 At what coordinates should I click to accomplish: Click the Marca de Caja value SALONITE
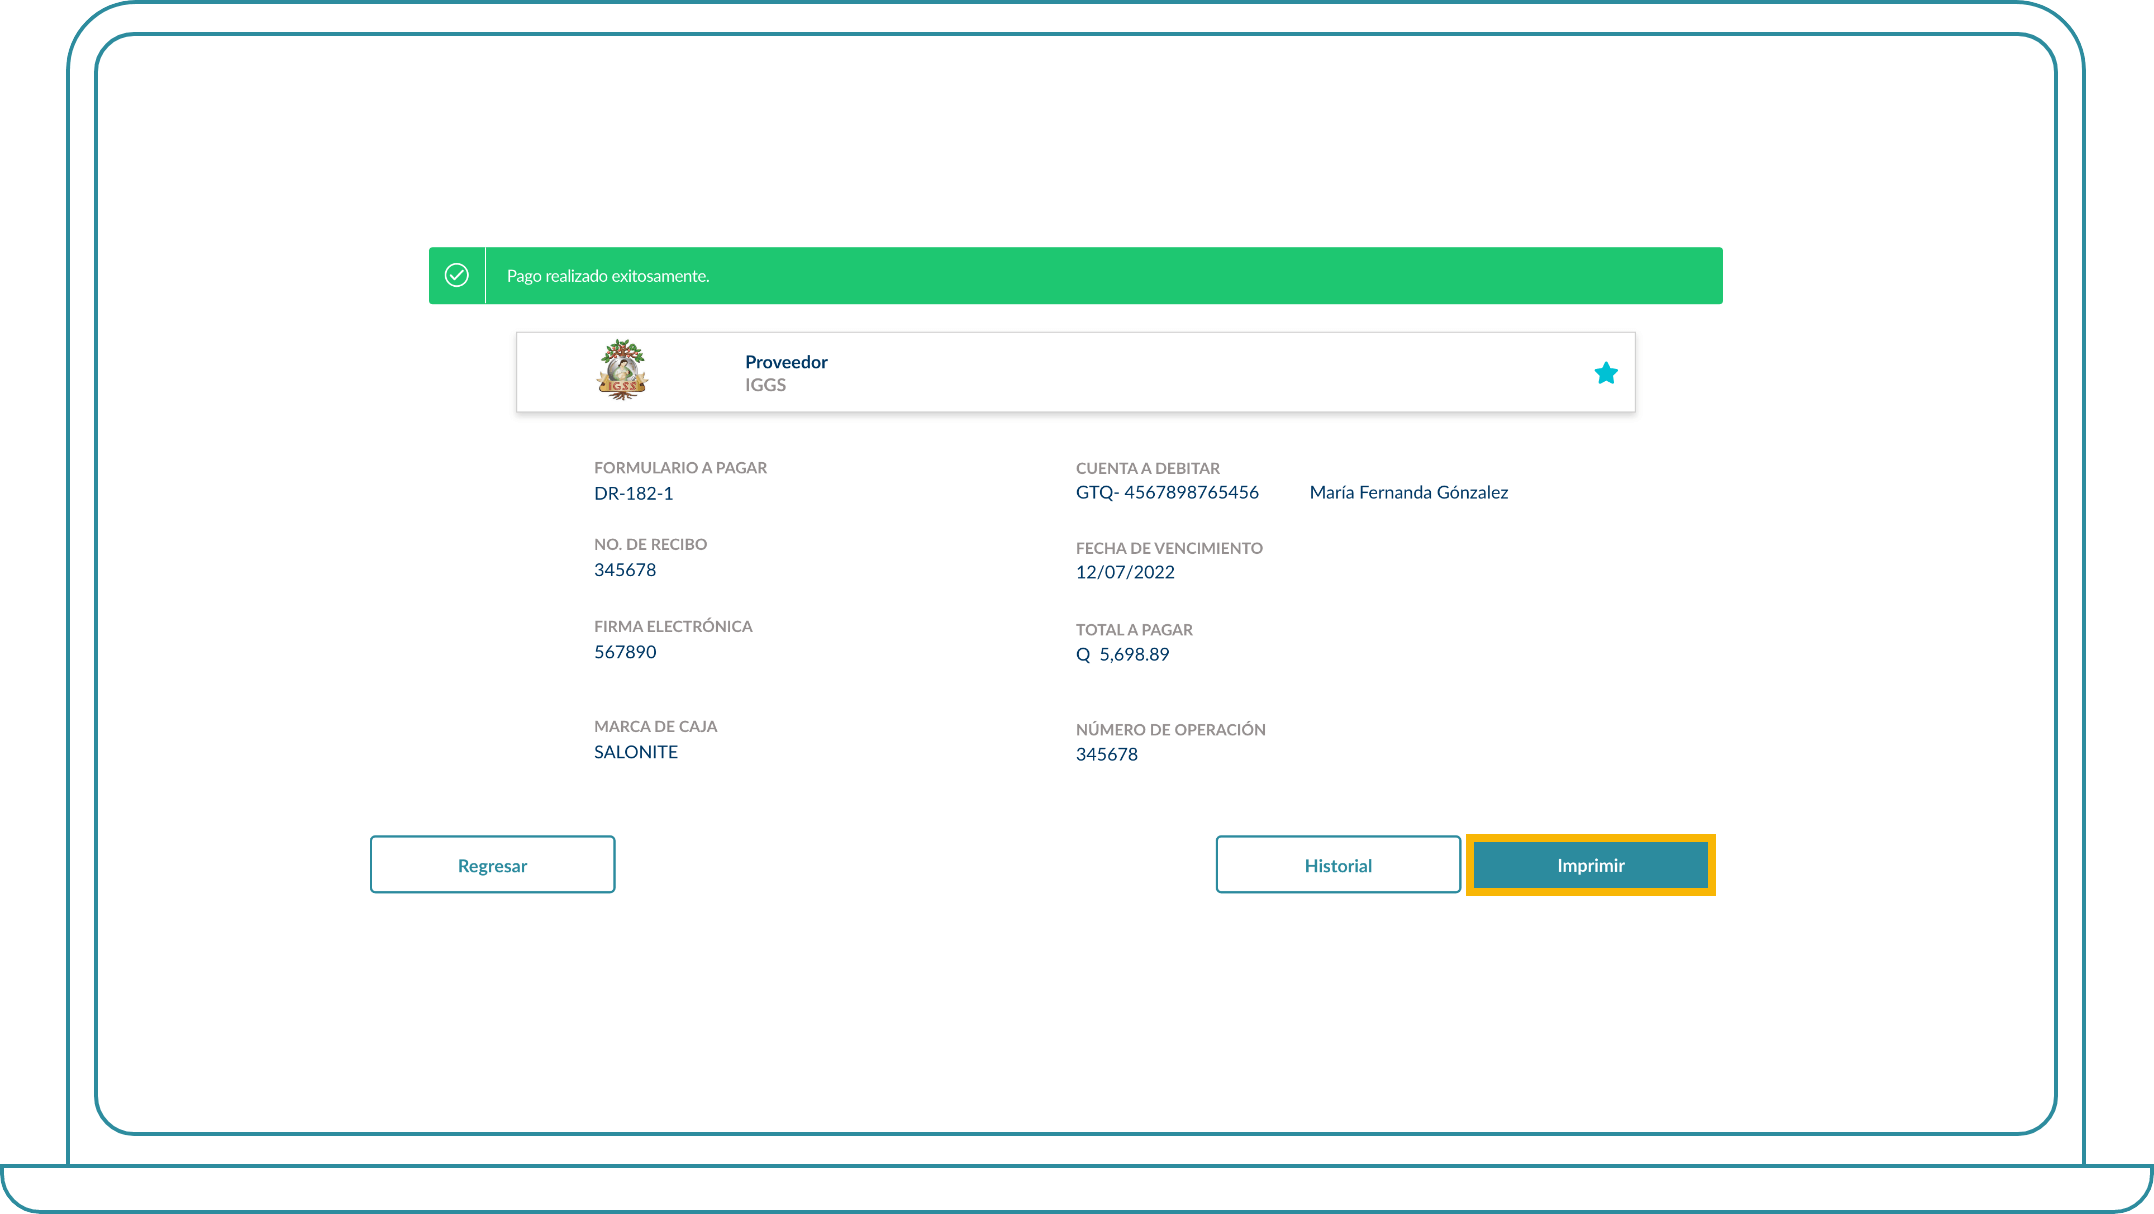(635, 752)
